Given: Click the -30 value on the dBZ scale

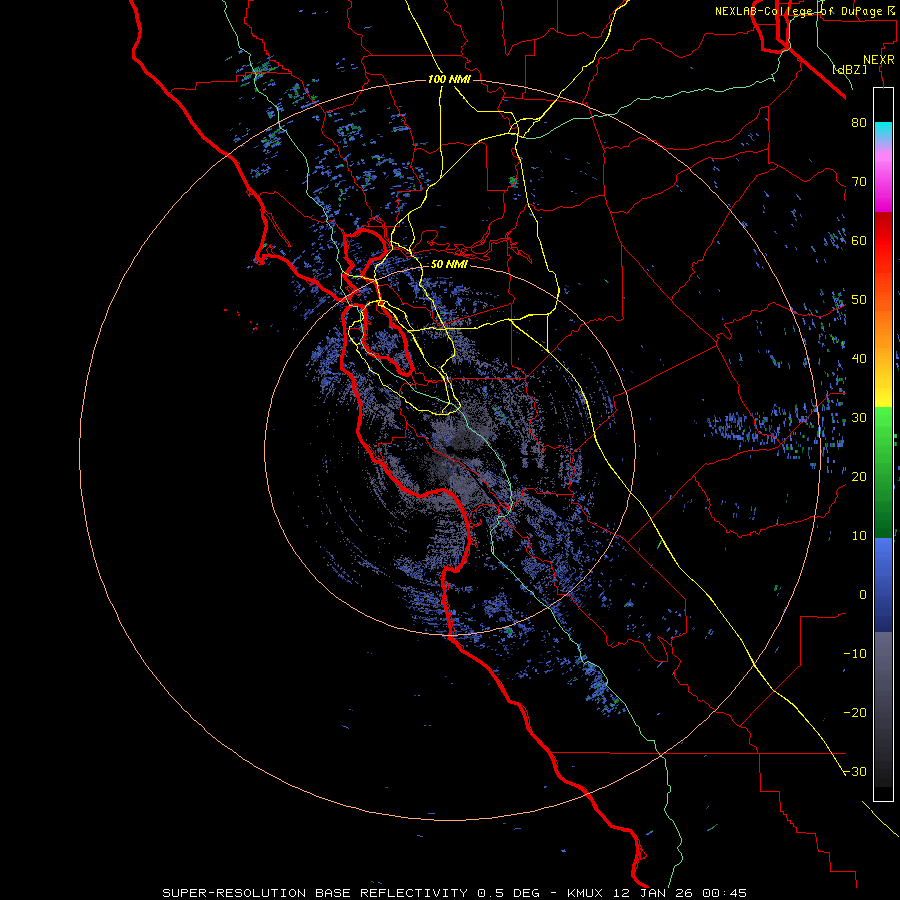Looking at the screenshot, I should click(855, 771).
